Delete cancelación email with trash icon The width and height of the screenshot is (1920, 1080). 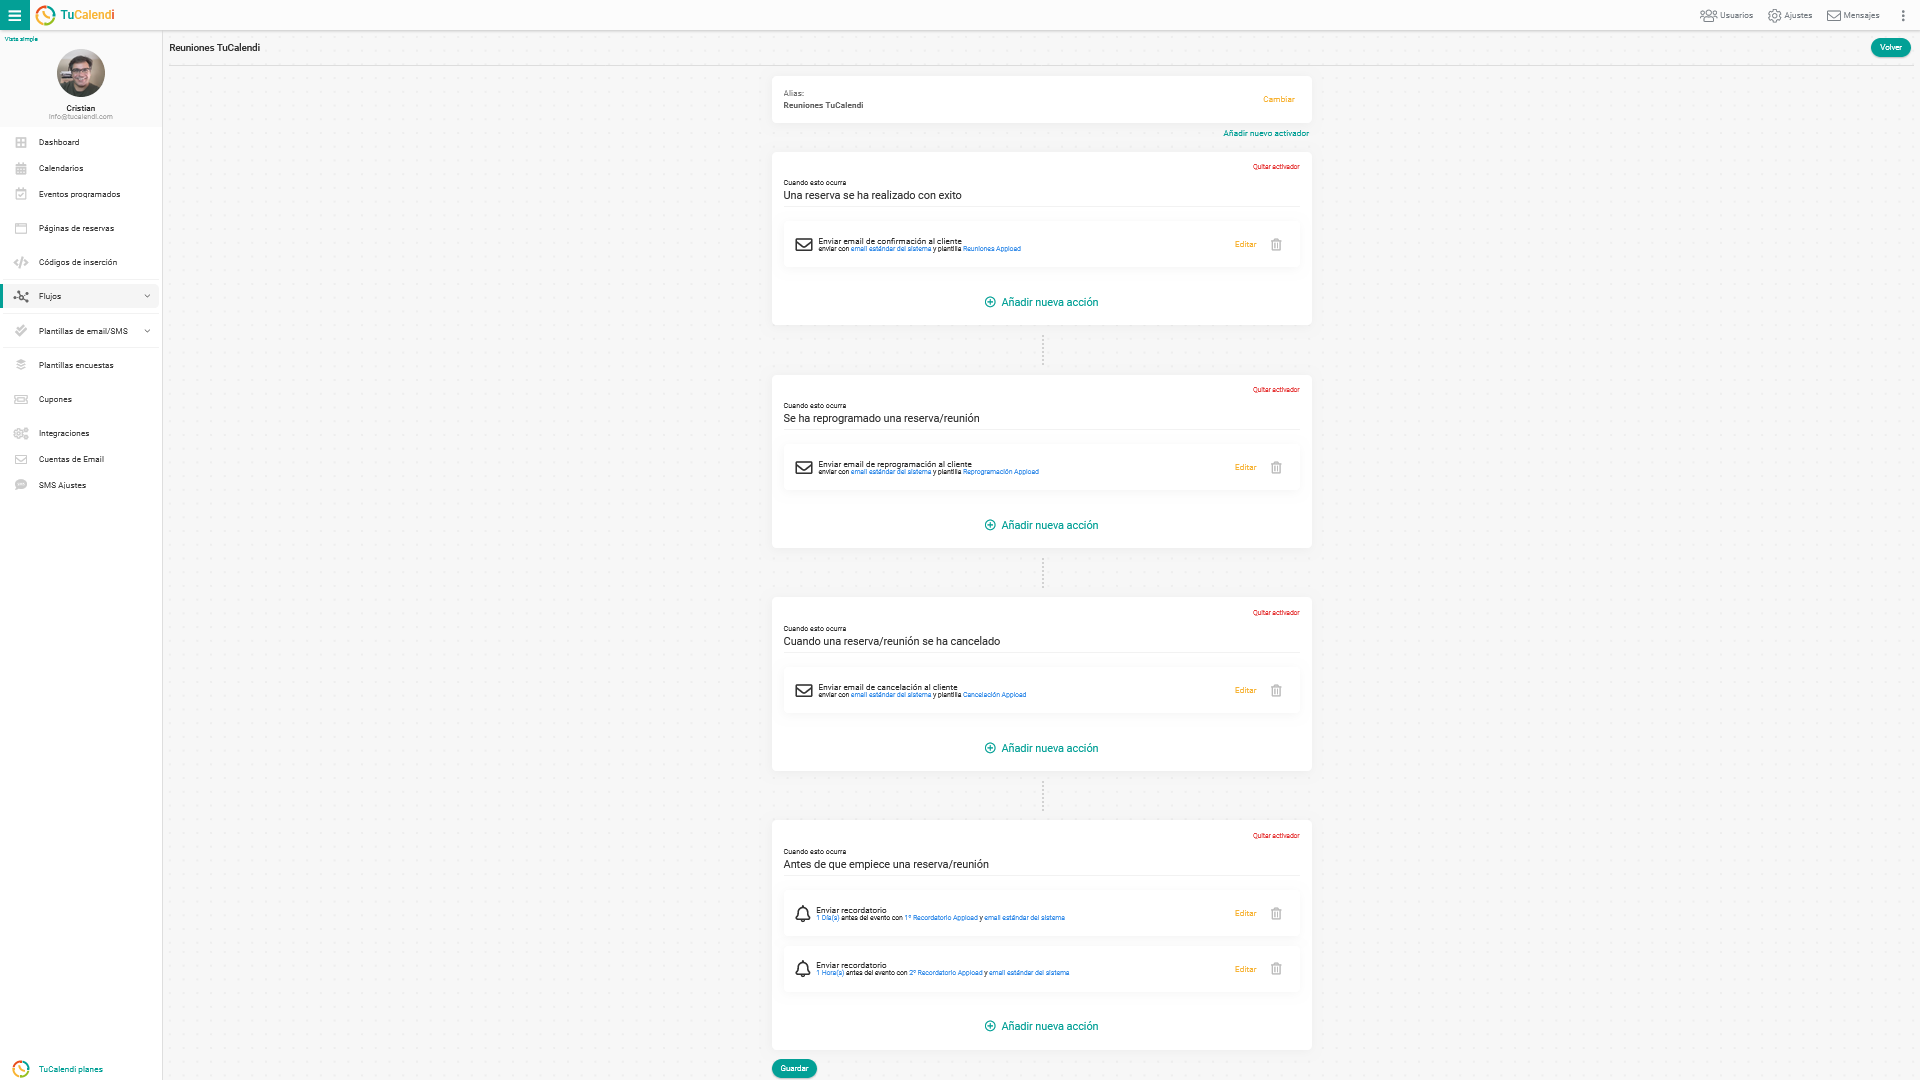[1276, 690]
